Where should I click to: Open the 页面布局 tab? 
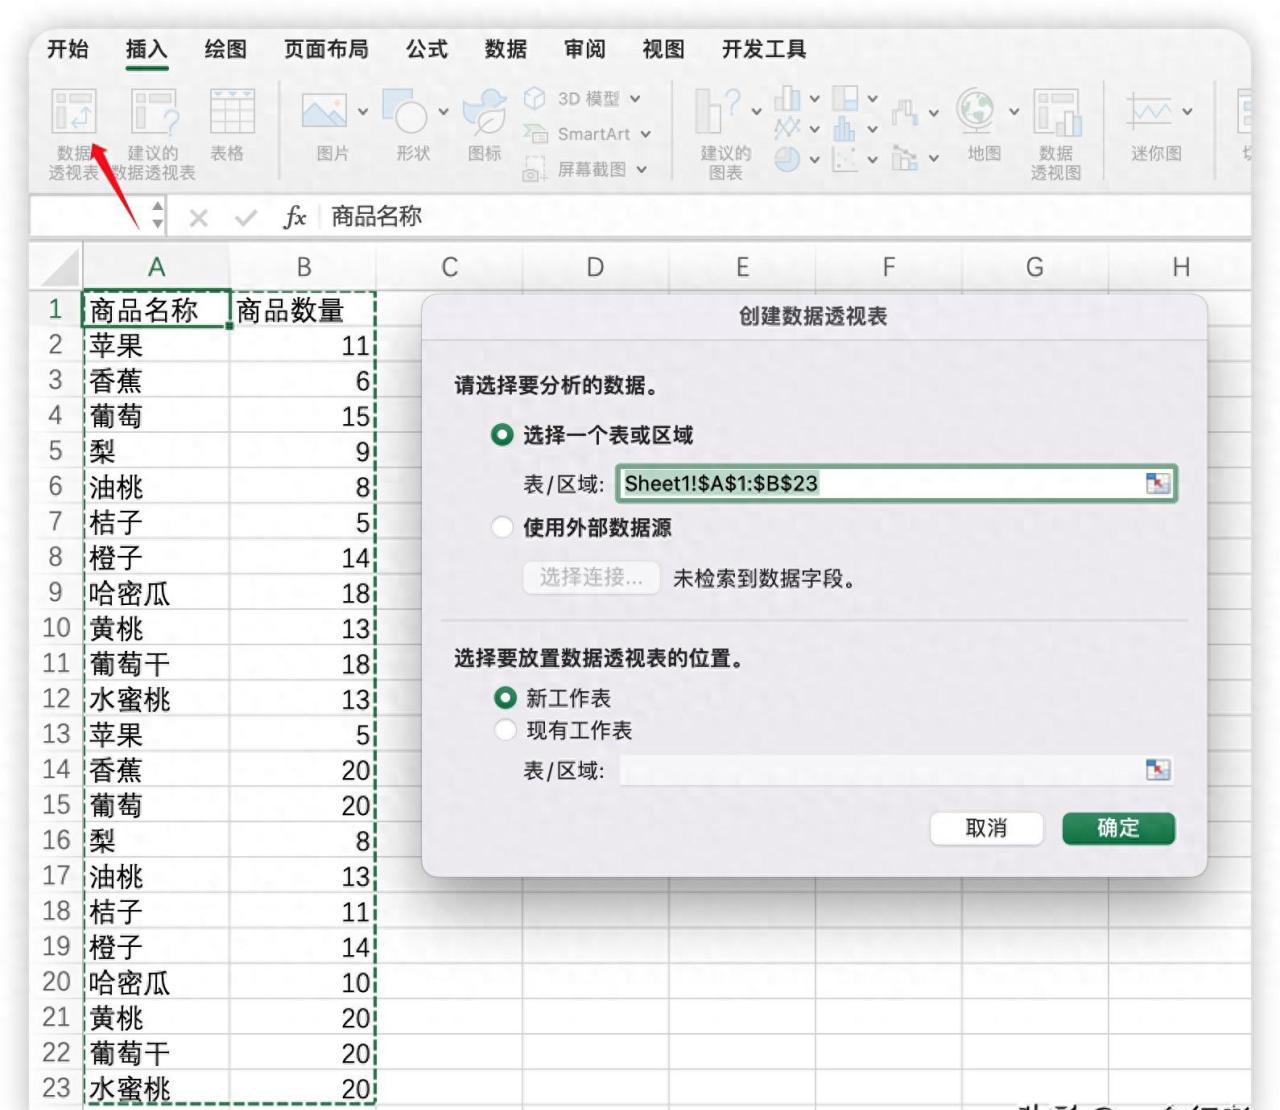point(326,49)
